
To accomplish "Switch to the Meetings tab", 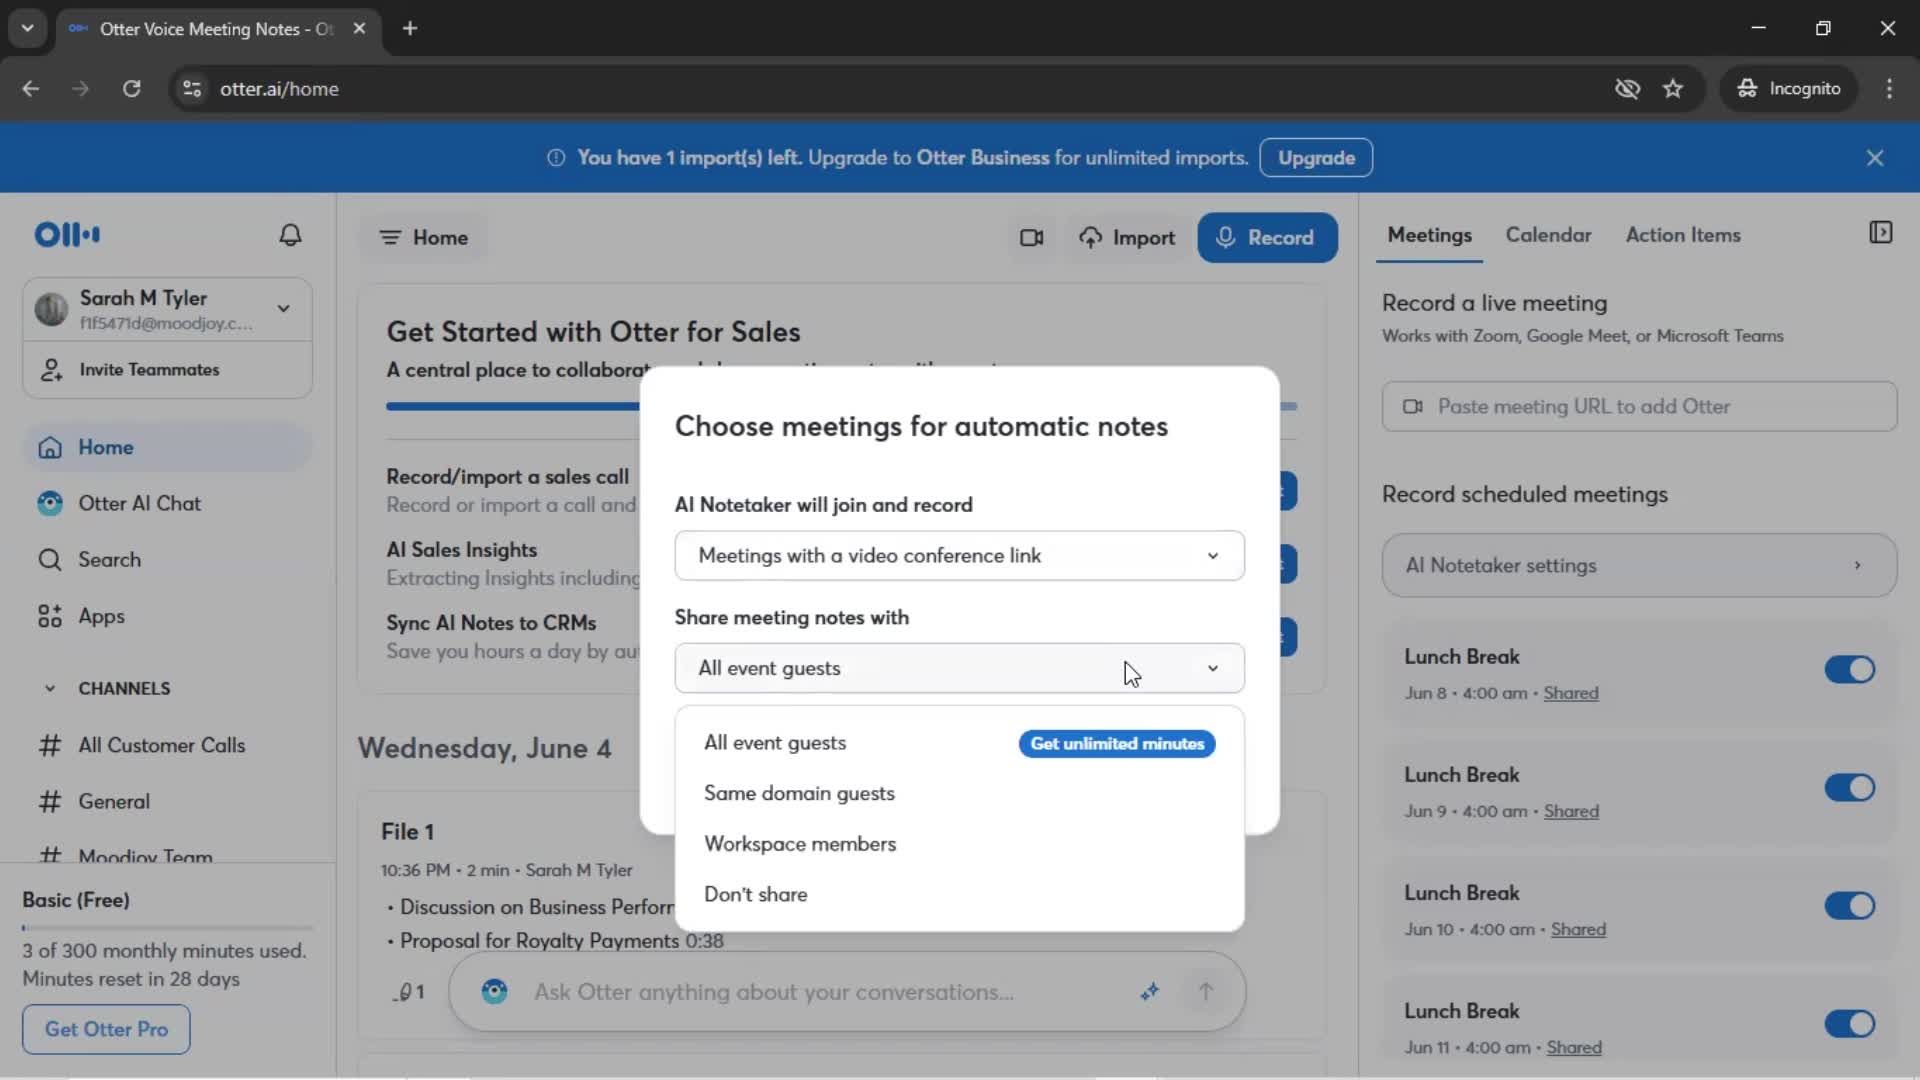I will click(1429, 235).
